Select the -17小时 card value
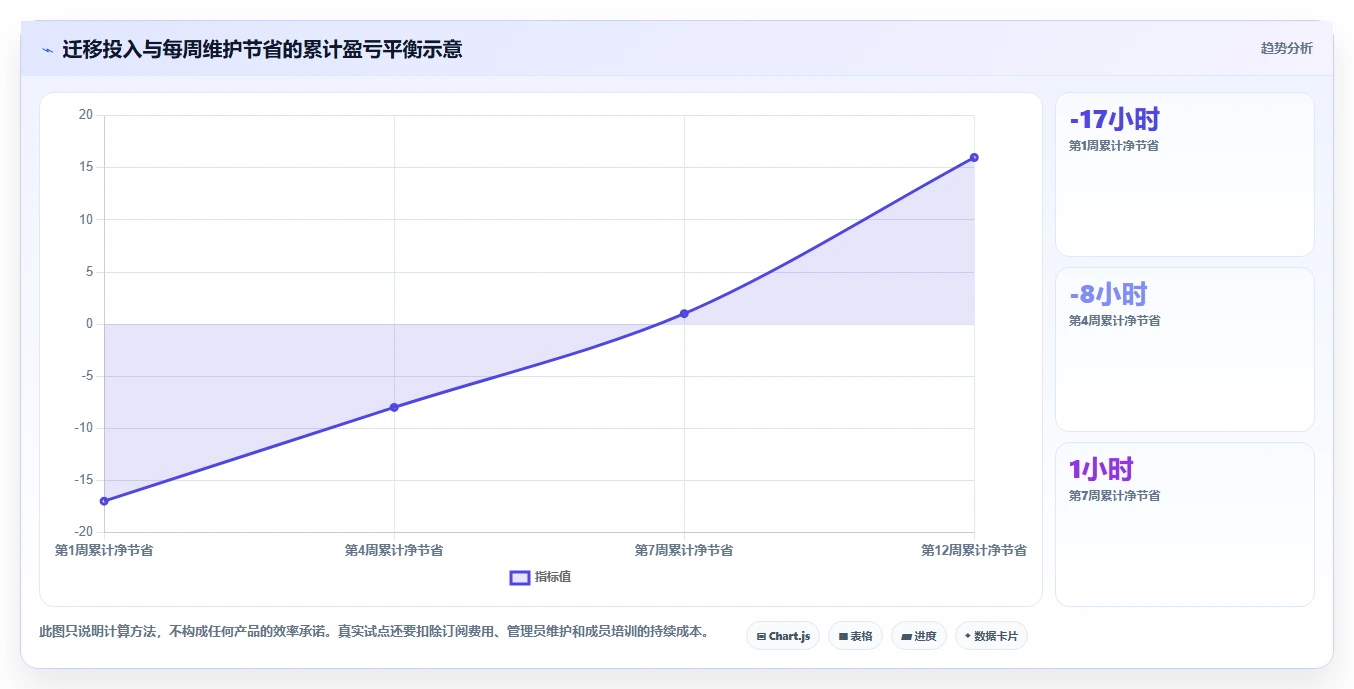1354x689 pixels. point(1114,120)
